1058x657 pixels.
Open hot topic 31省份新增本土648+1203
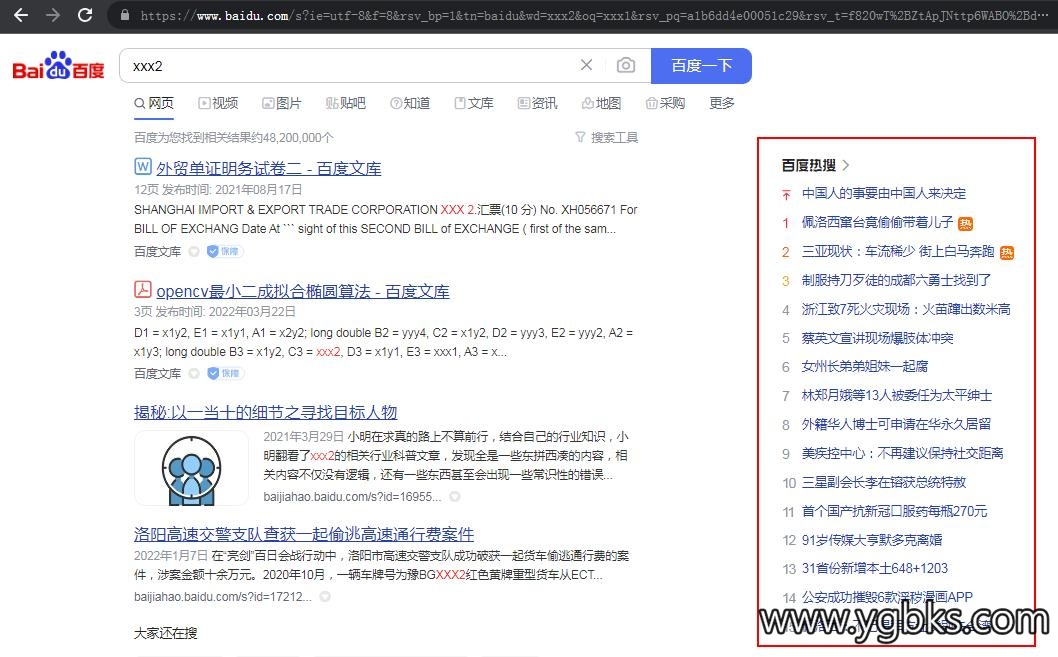[874, 568]
